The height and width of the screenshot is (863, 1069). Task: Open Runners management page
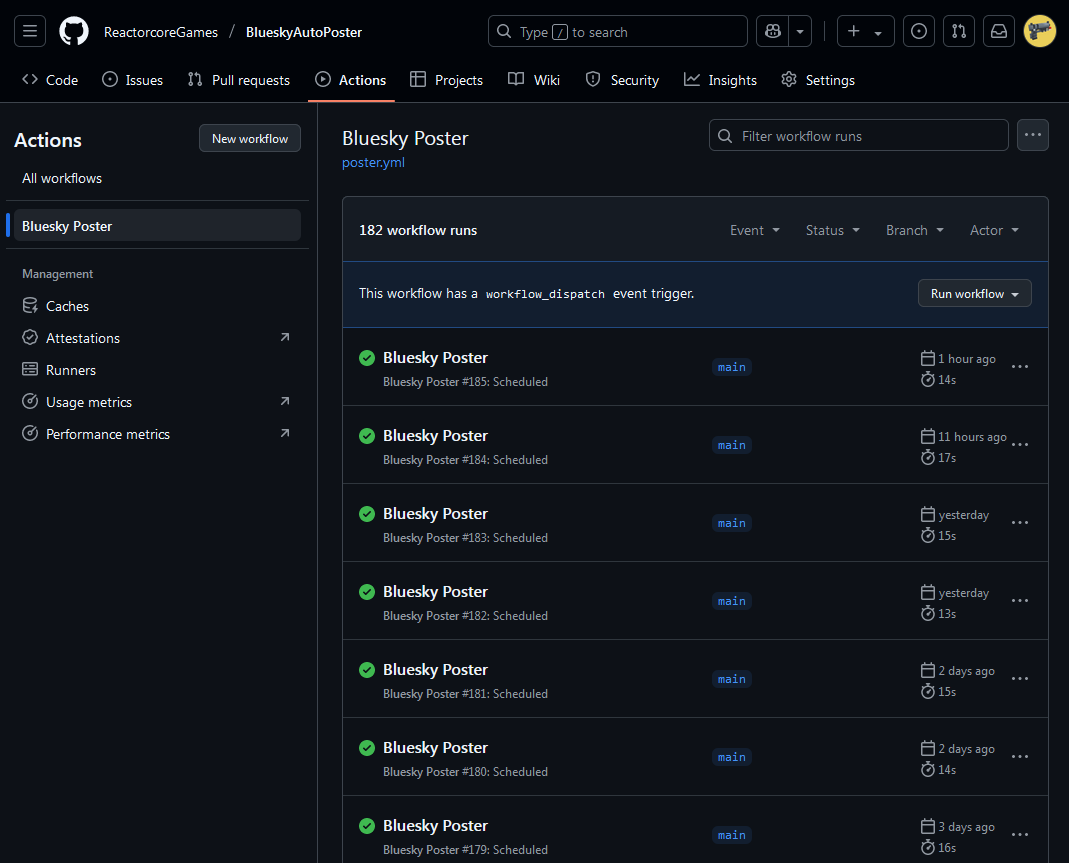(157, 370)
